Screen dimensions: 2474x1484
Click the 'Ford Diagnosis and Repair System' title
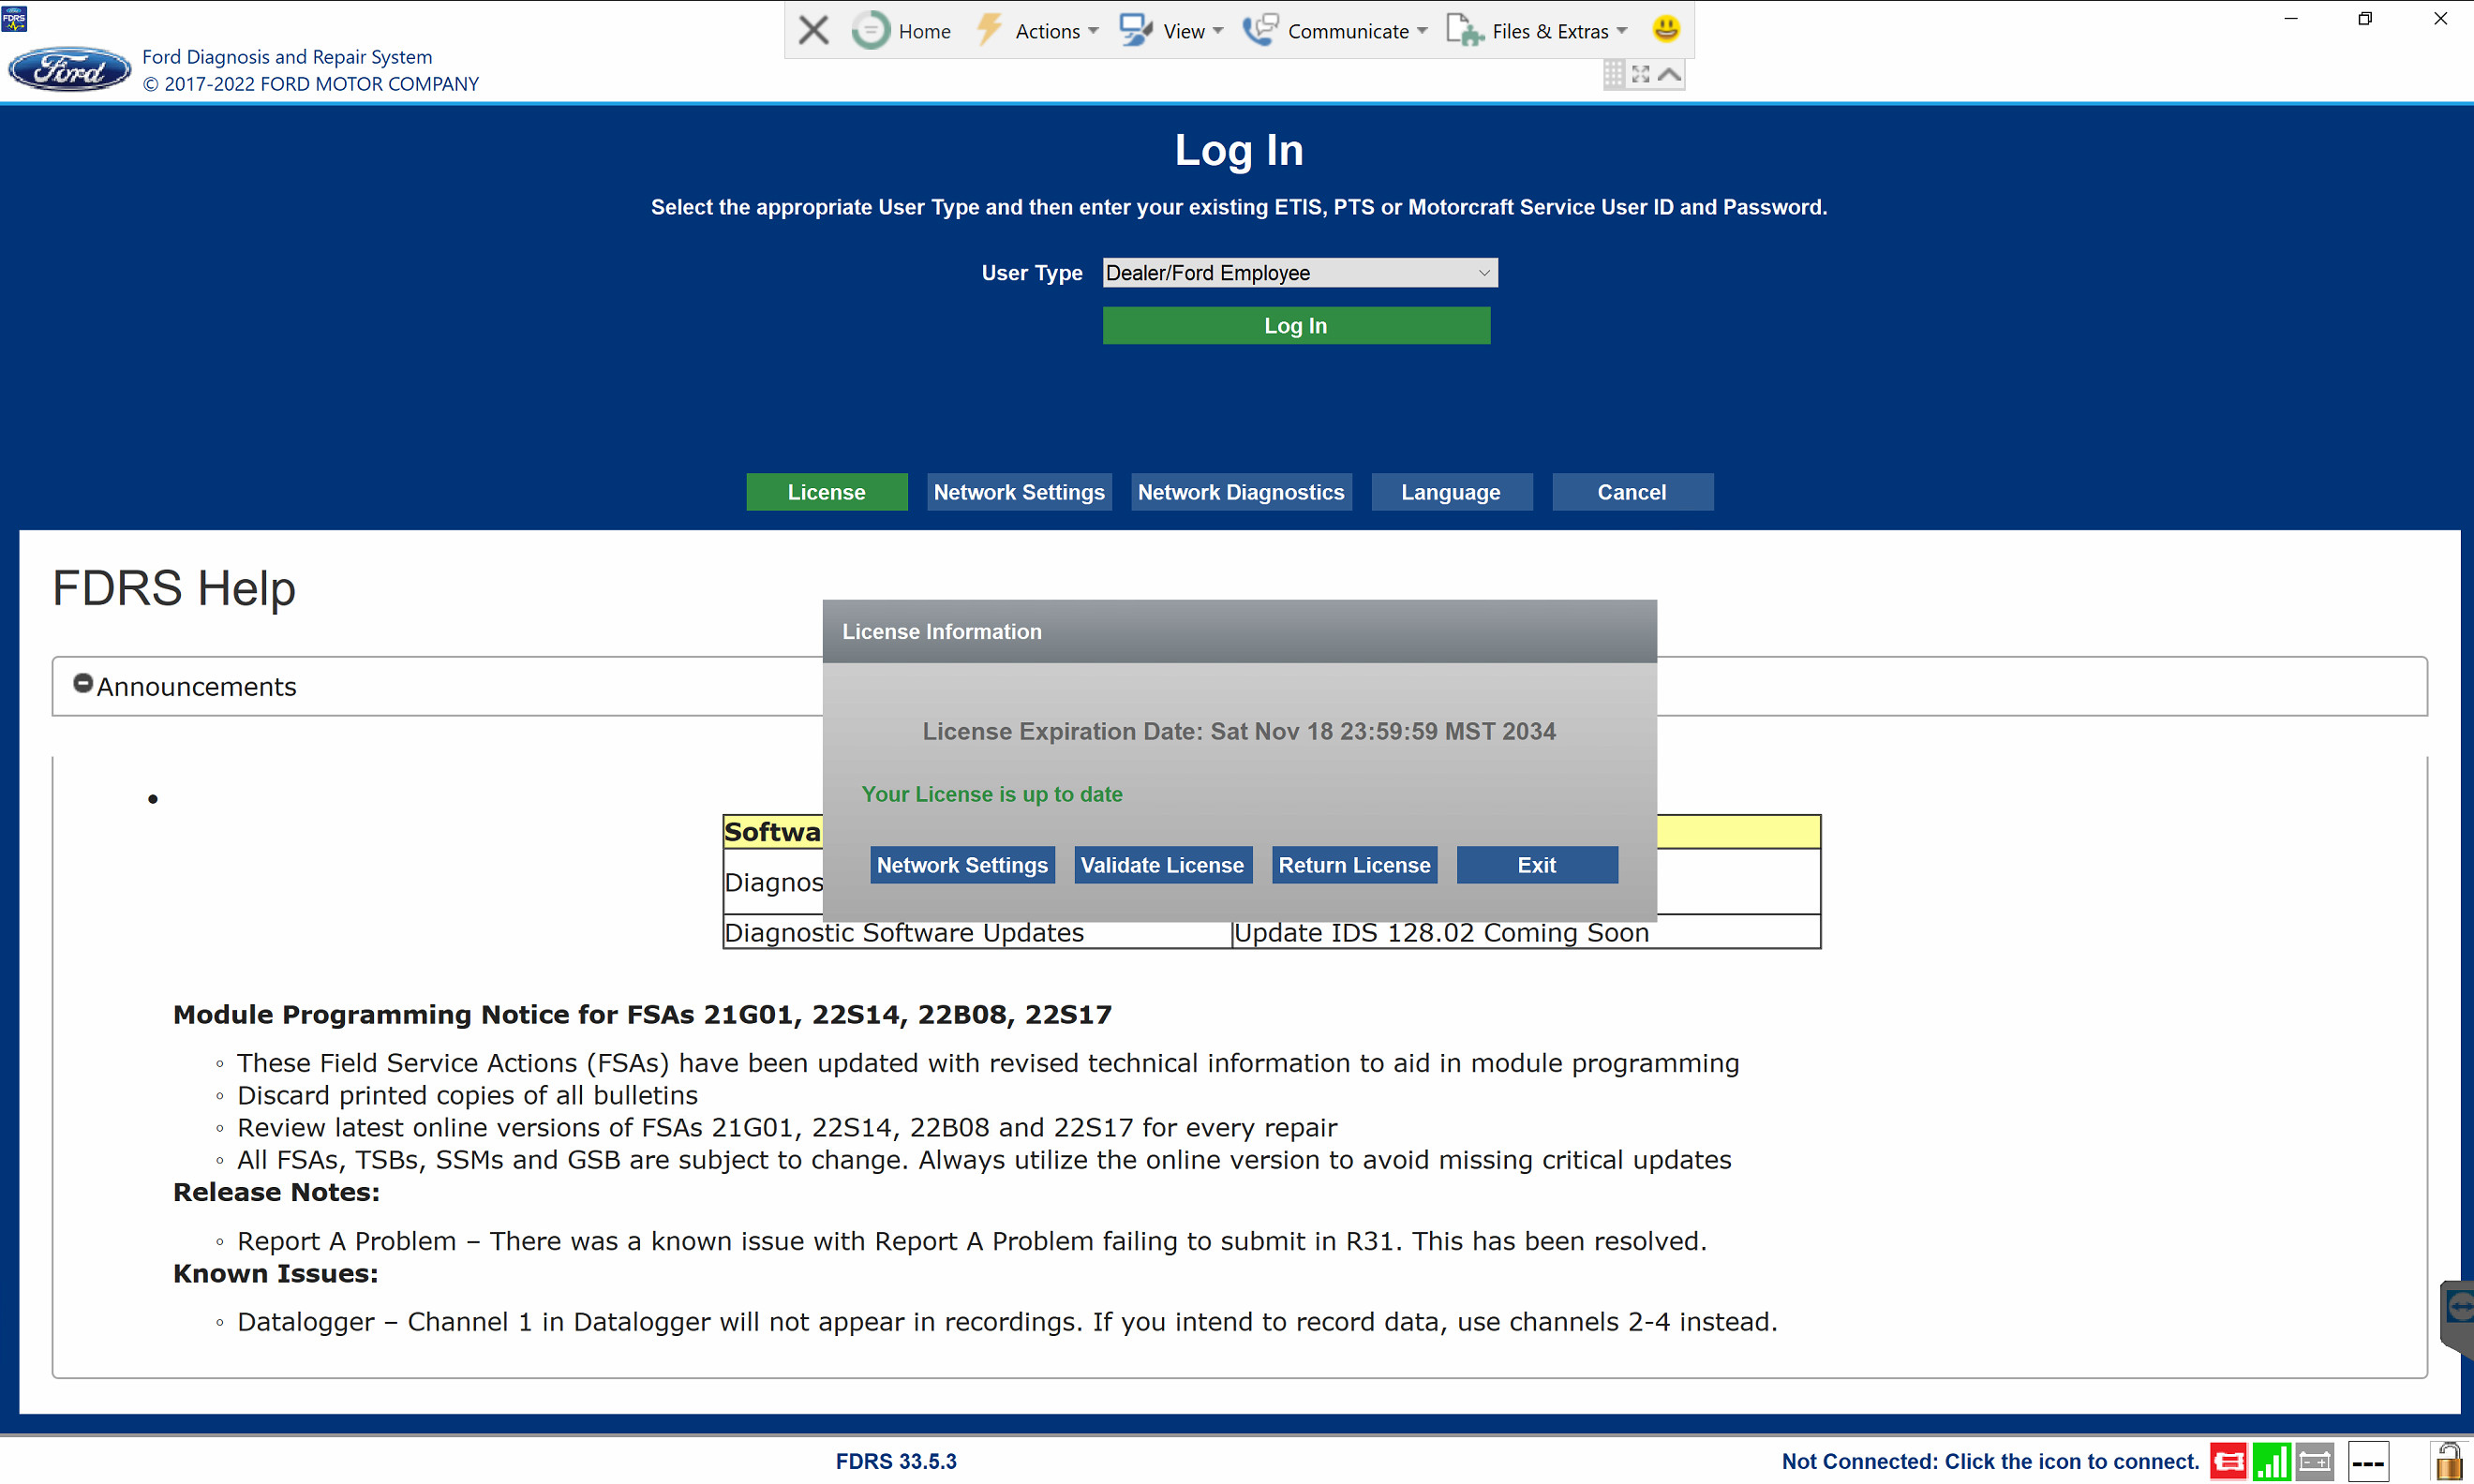click(287, 57)
